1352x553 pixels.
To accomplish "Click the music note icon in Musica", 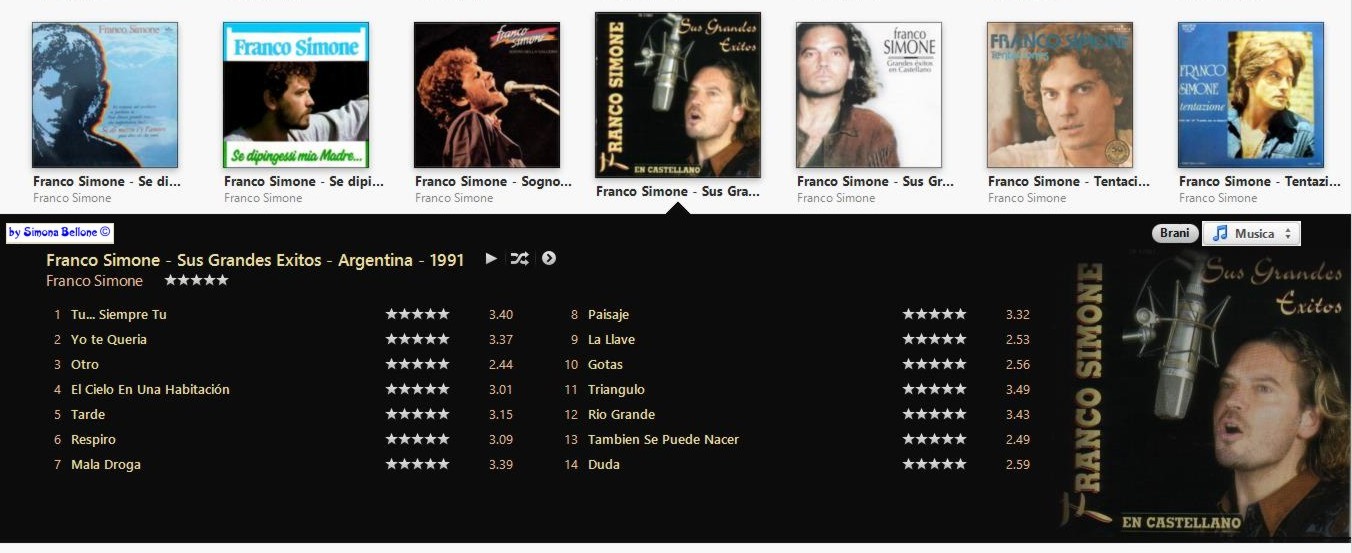I will point(1220,233).
